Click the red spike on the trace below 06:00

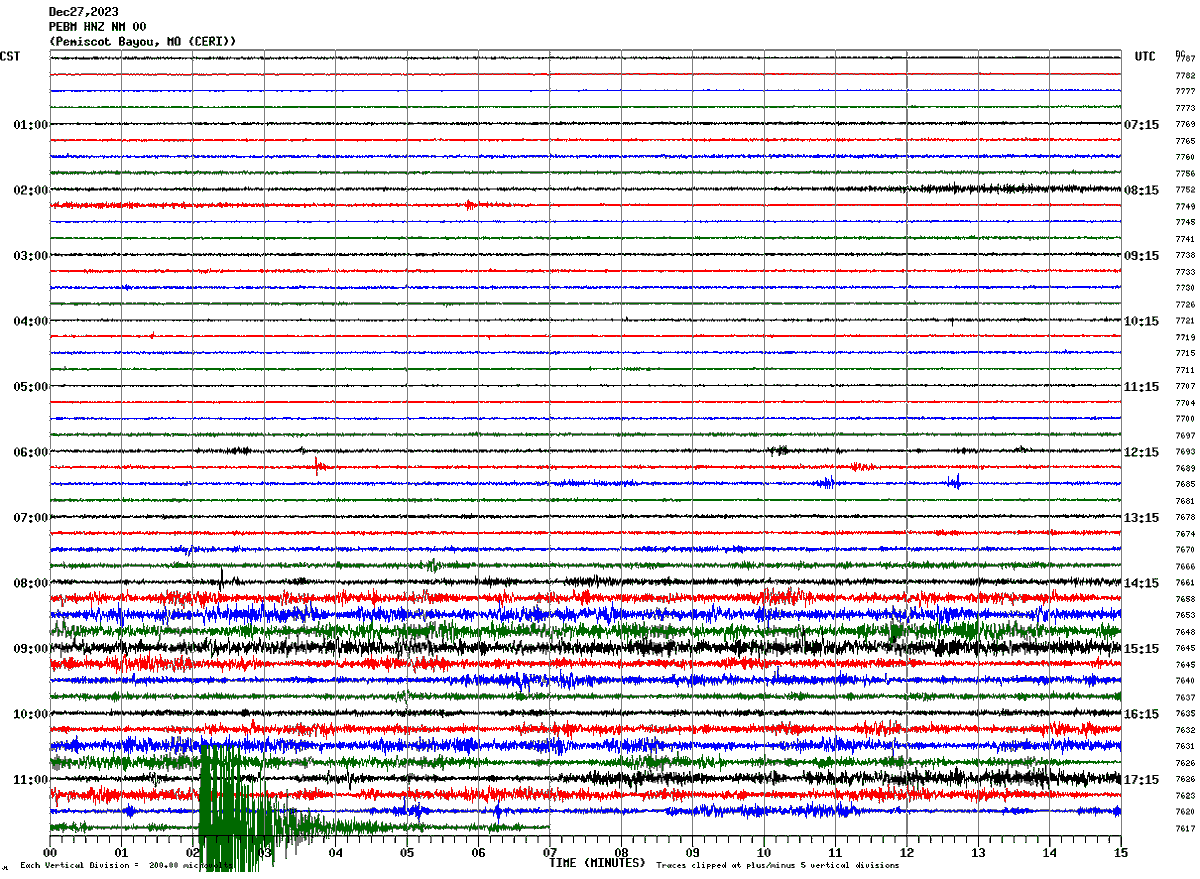point(317,465)
